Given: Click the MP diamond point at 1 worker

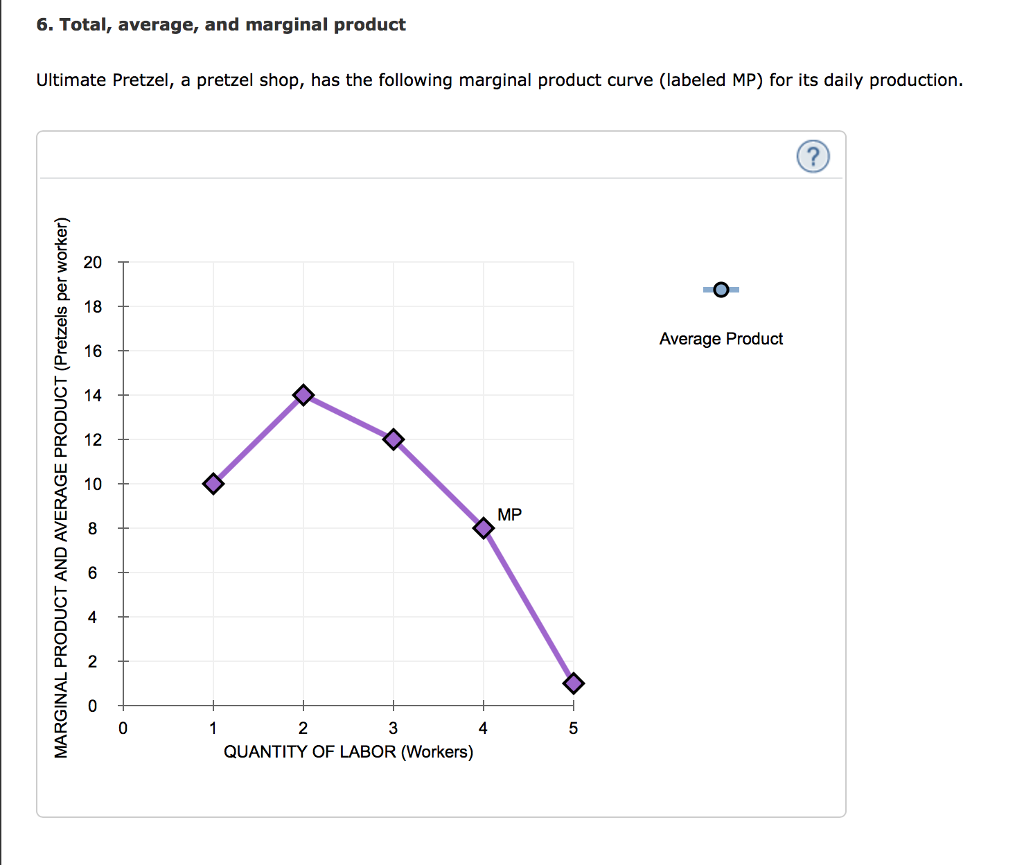Looking at the screenshot, I should point(212,483).
